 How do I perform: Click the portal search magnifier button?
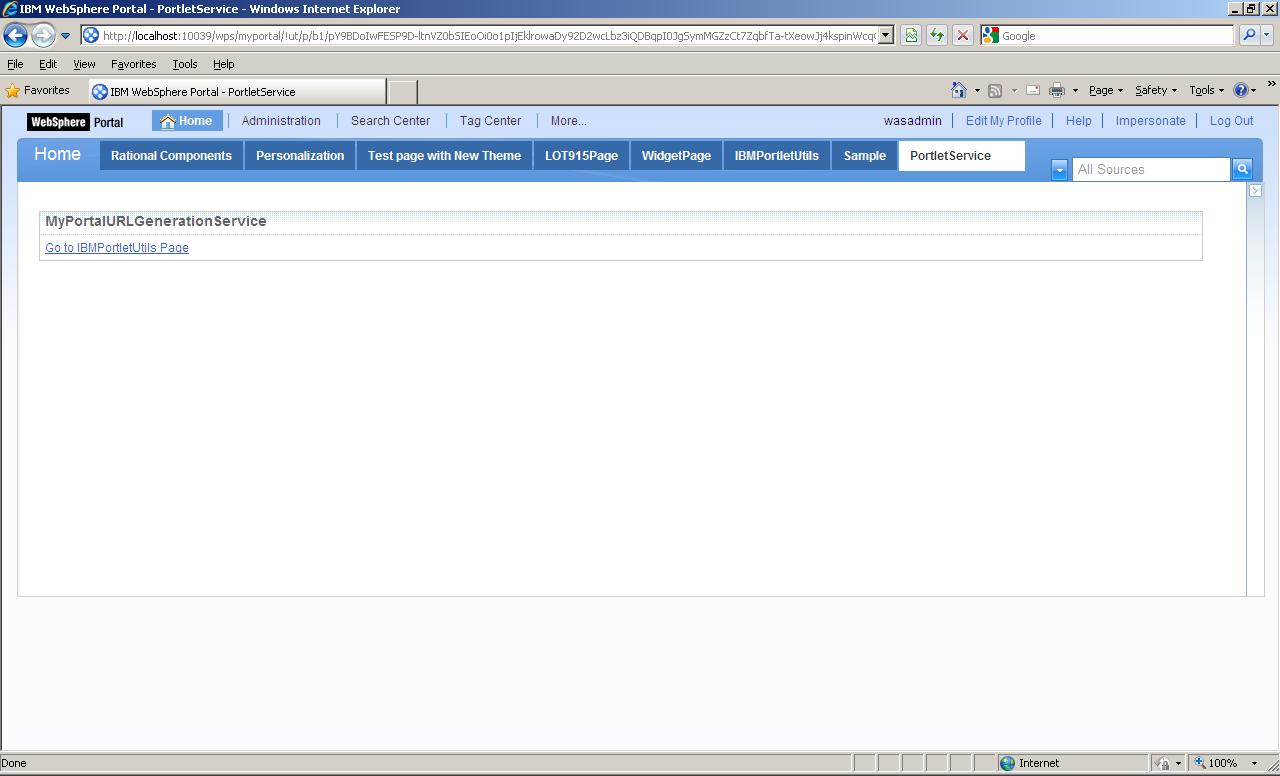(1242, 170)
